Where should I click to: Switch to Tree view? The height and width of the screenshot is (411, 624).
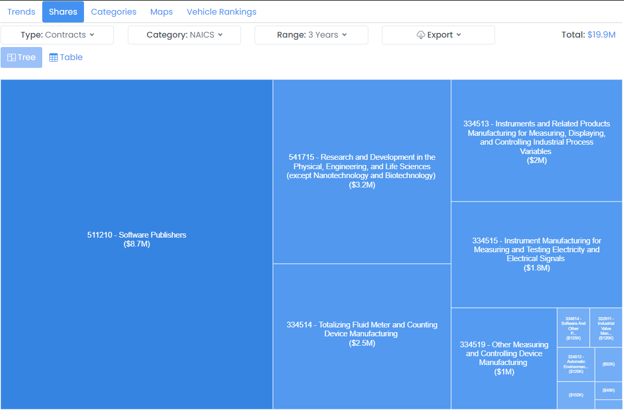(21, 57)
